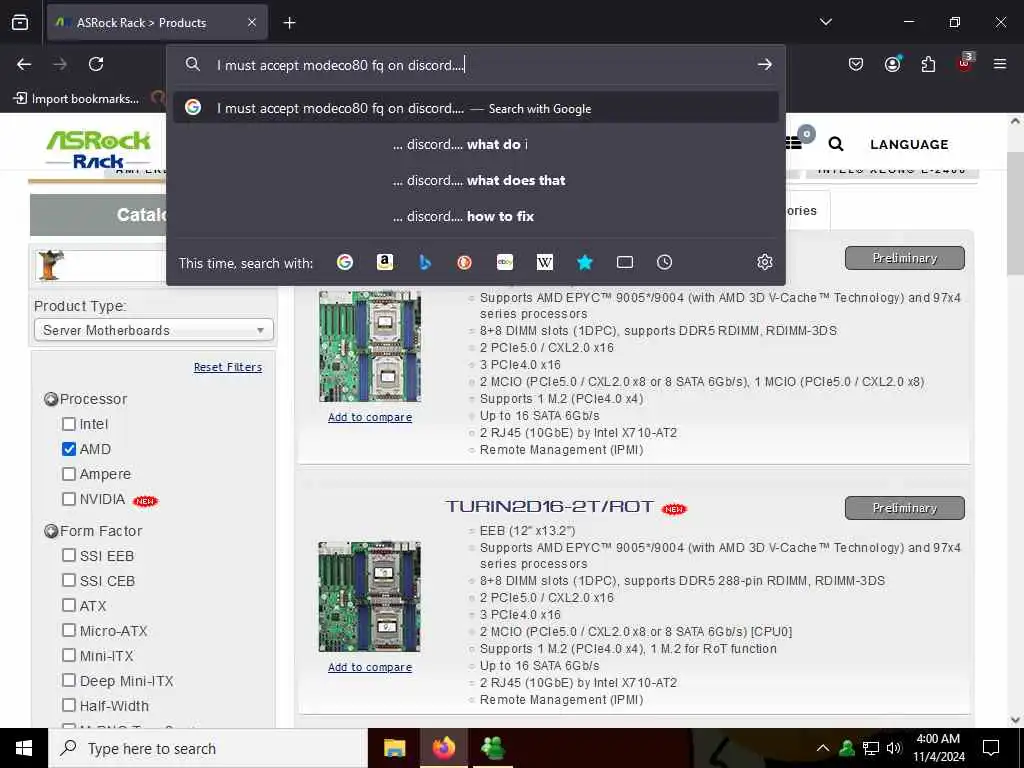Viewport: 1024px width, 768px height.
Task: Search in open Tabs icon
Action: 625,262
